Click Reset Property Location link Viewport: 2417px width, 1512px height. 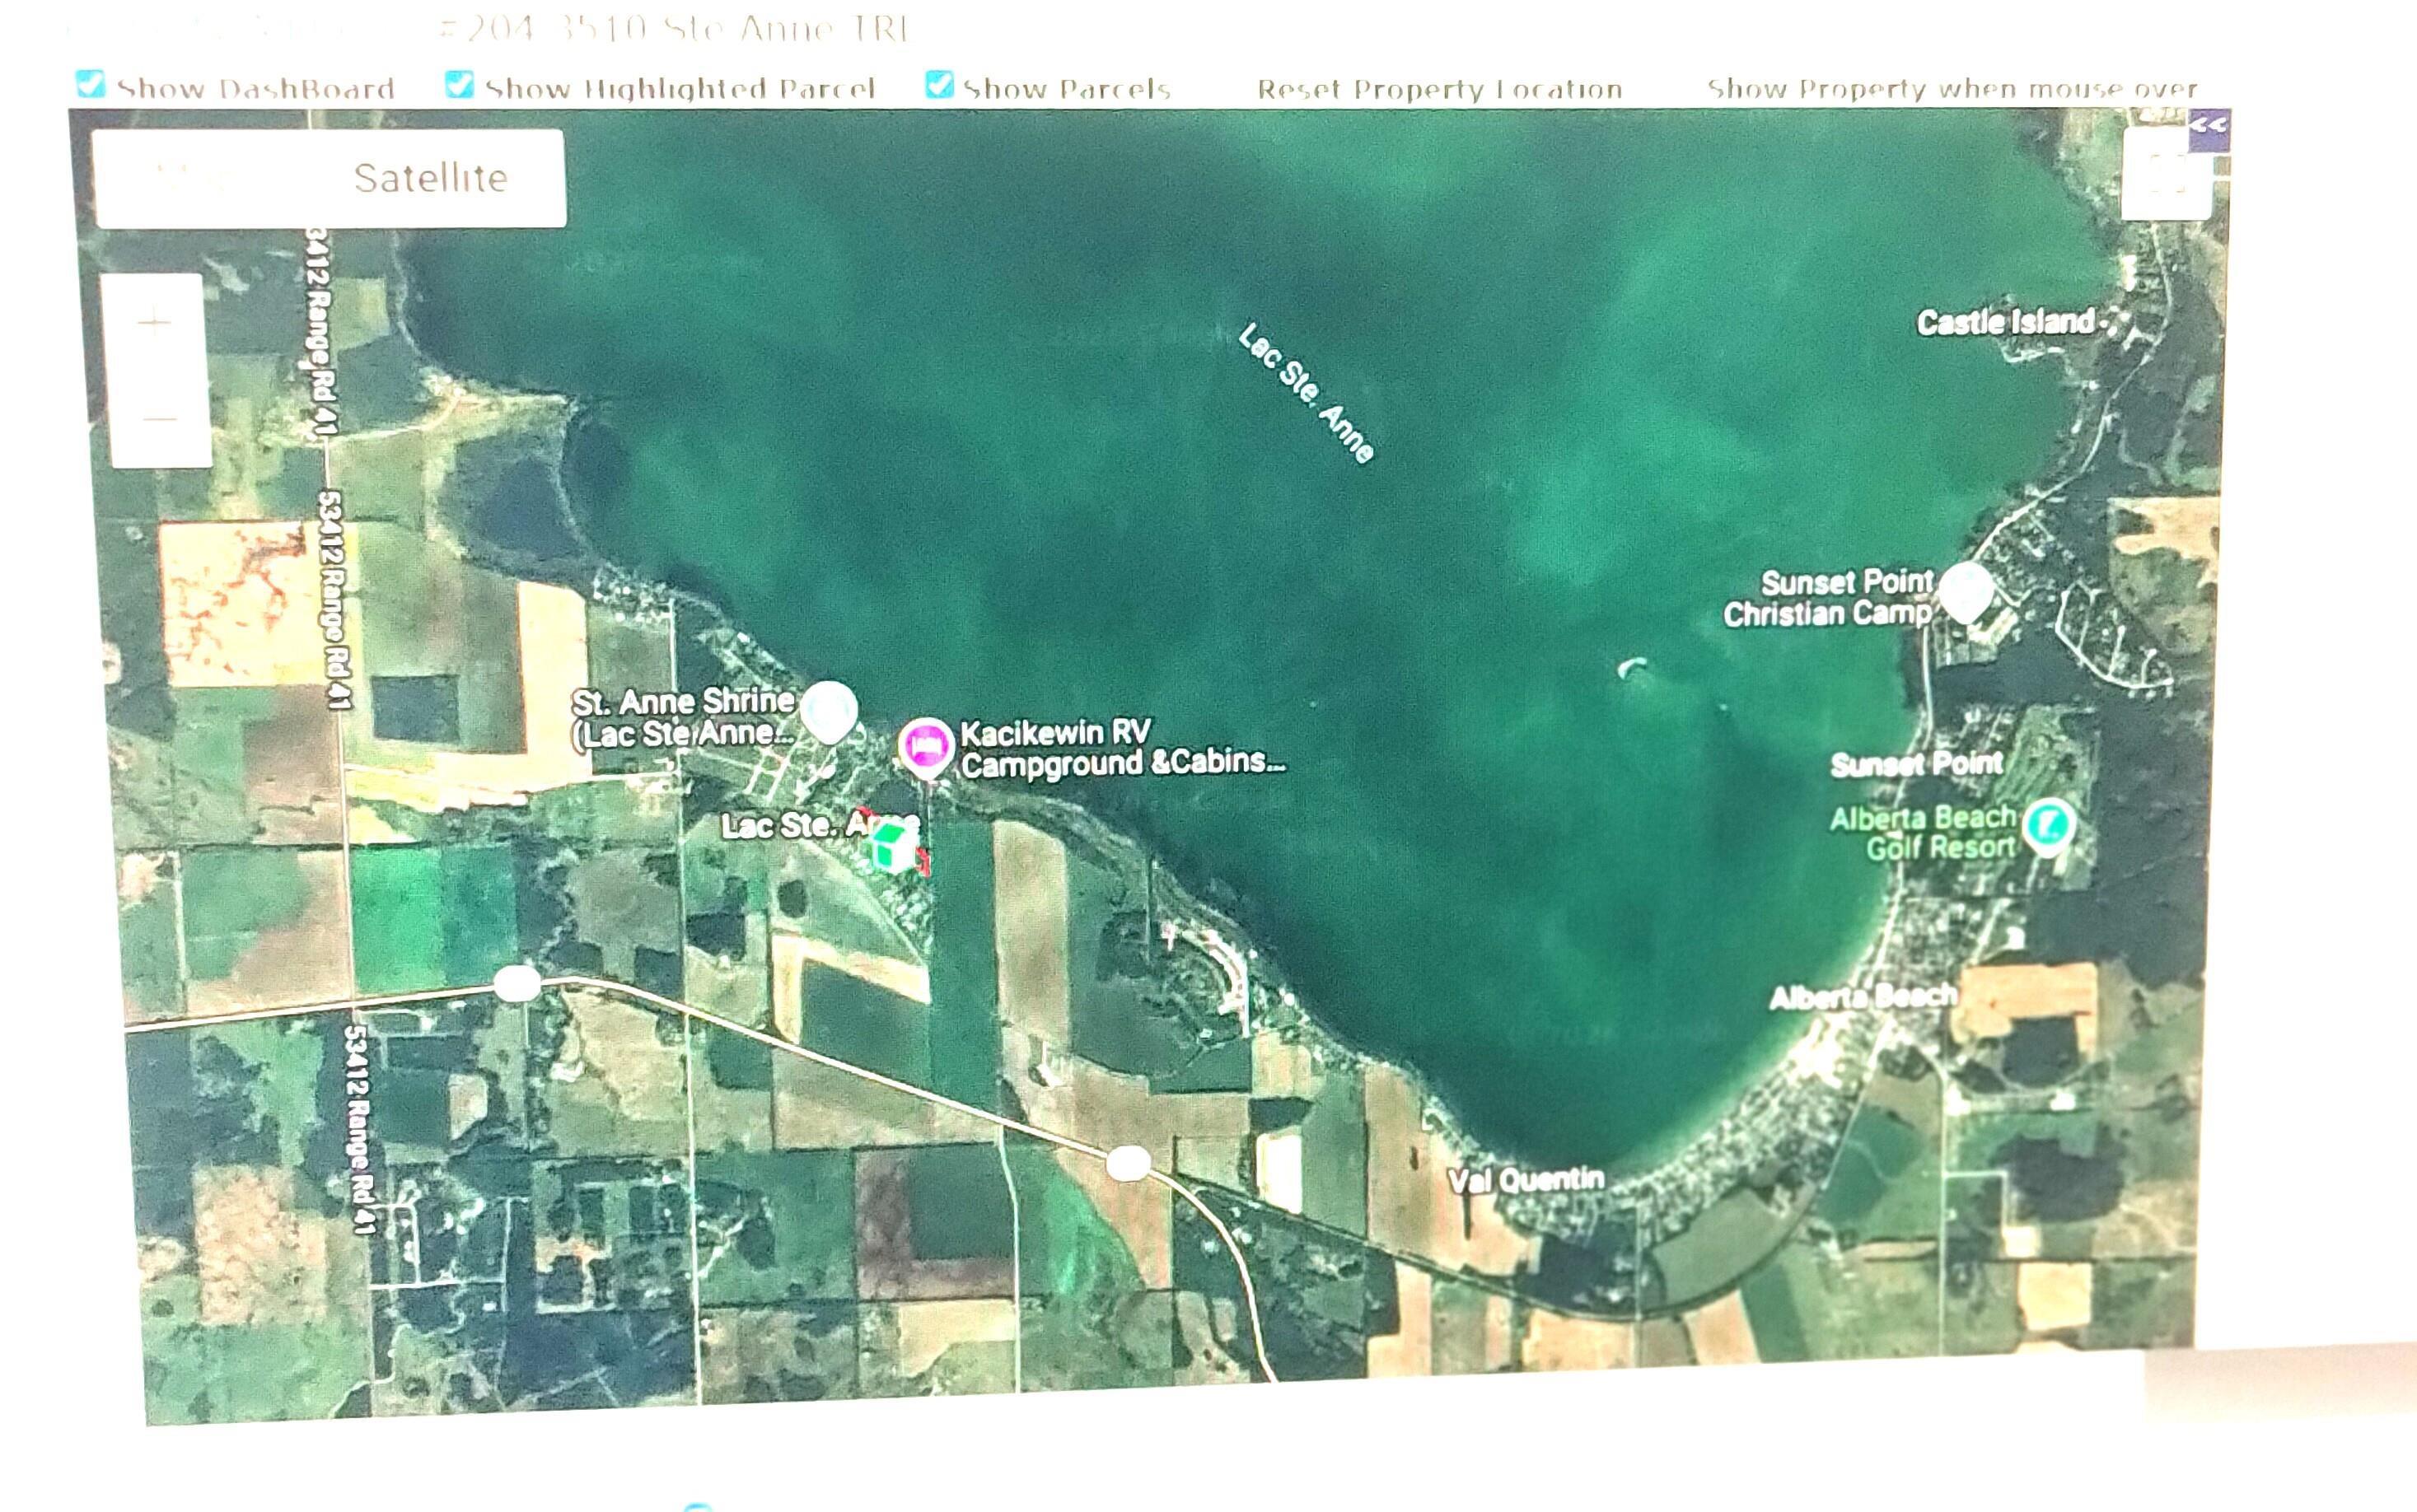[x=1439, y=90]
